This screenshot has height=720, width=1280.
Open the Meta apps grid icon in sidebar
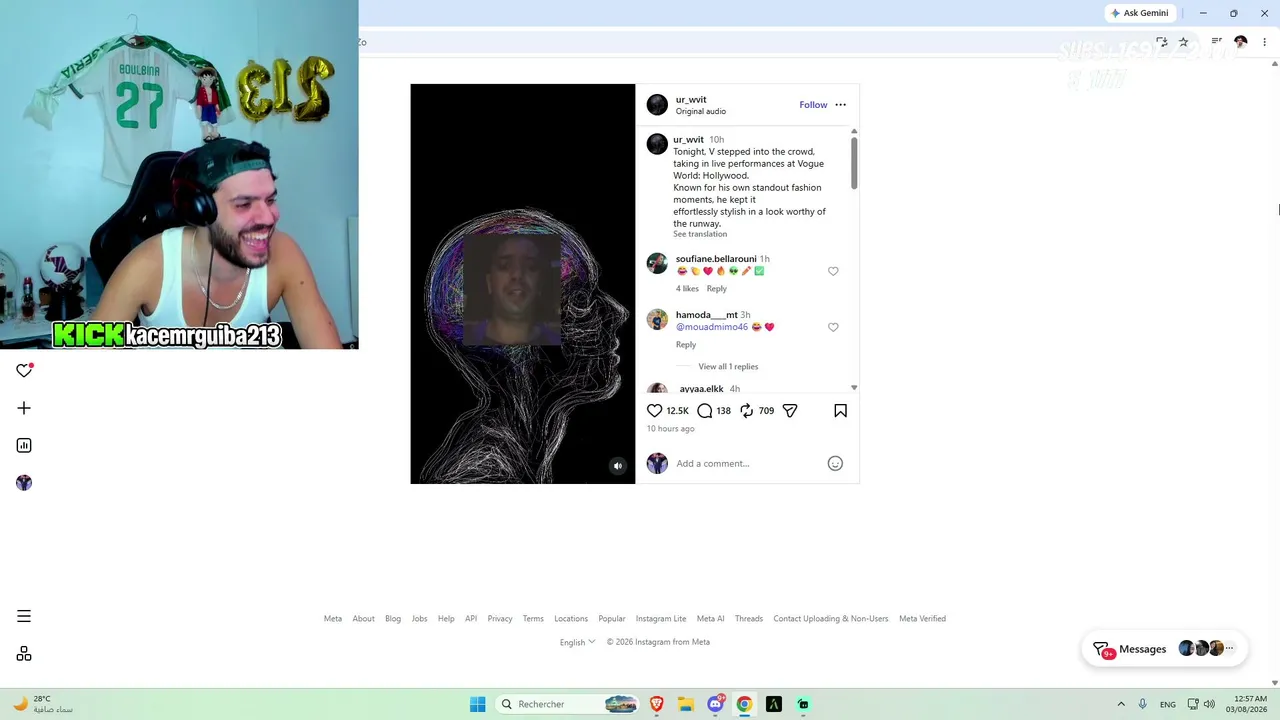pyautogui.click(x=24, y=654)
